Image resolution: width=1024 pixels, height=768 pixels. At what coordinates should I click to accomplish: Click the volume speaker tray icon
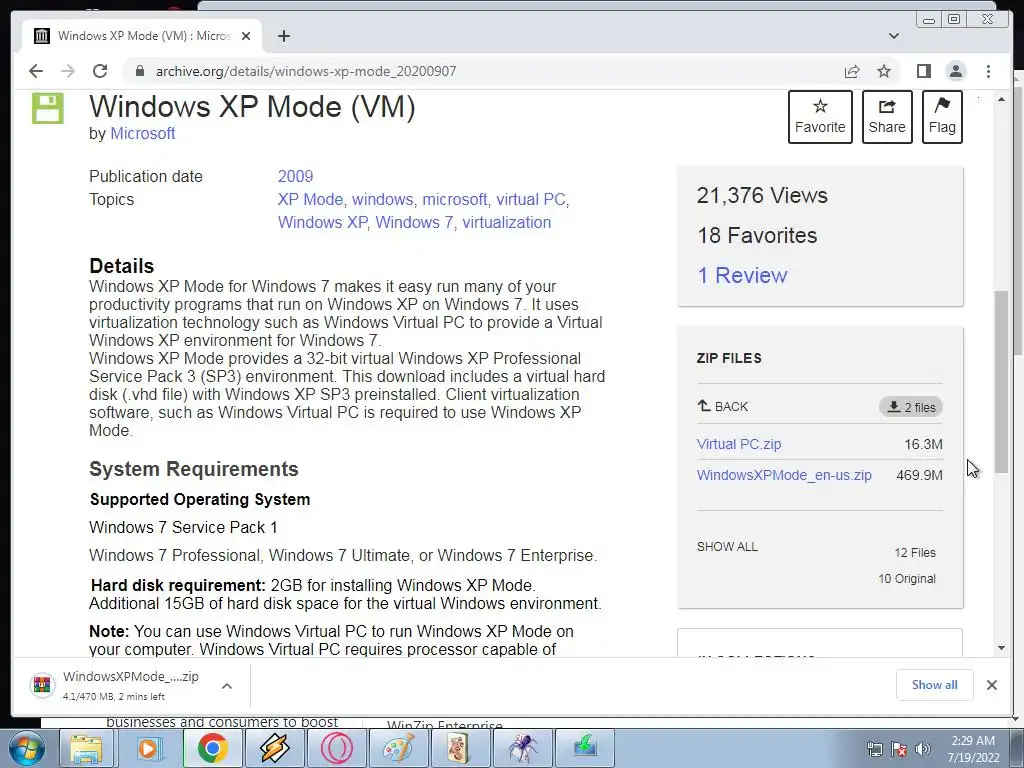pyautogui.click(x=922, y=749)
